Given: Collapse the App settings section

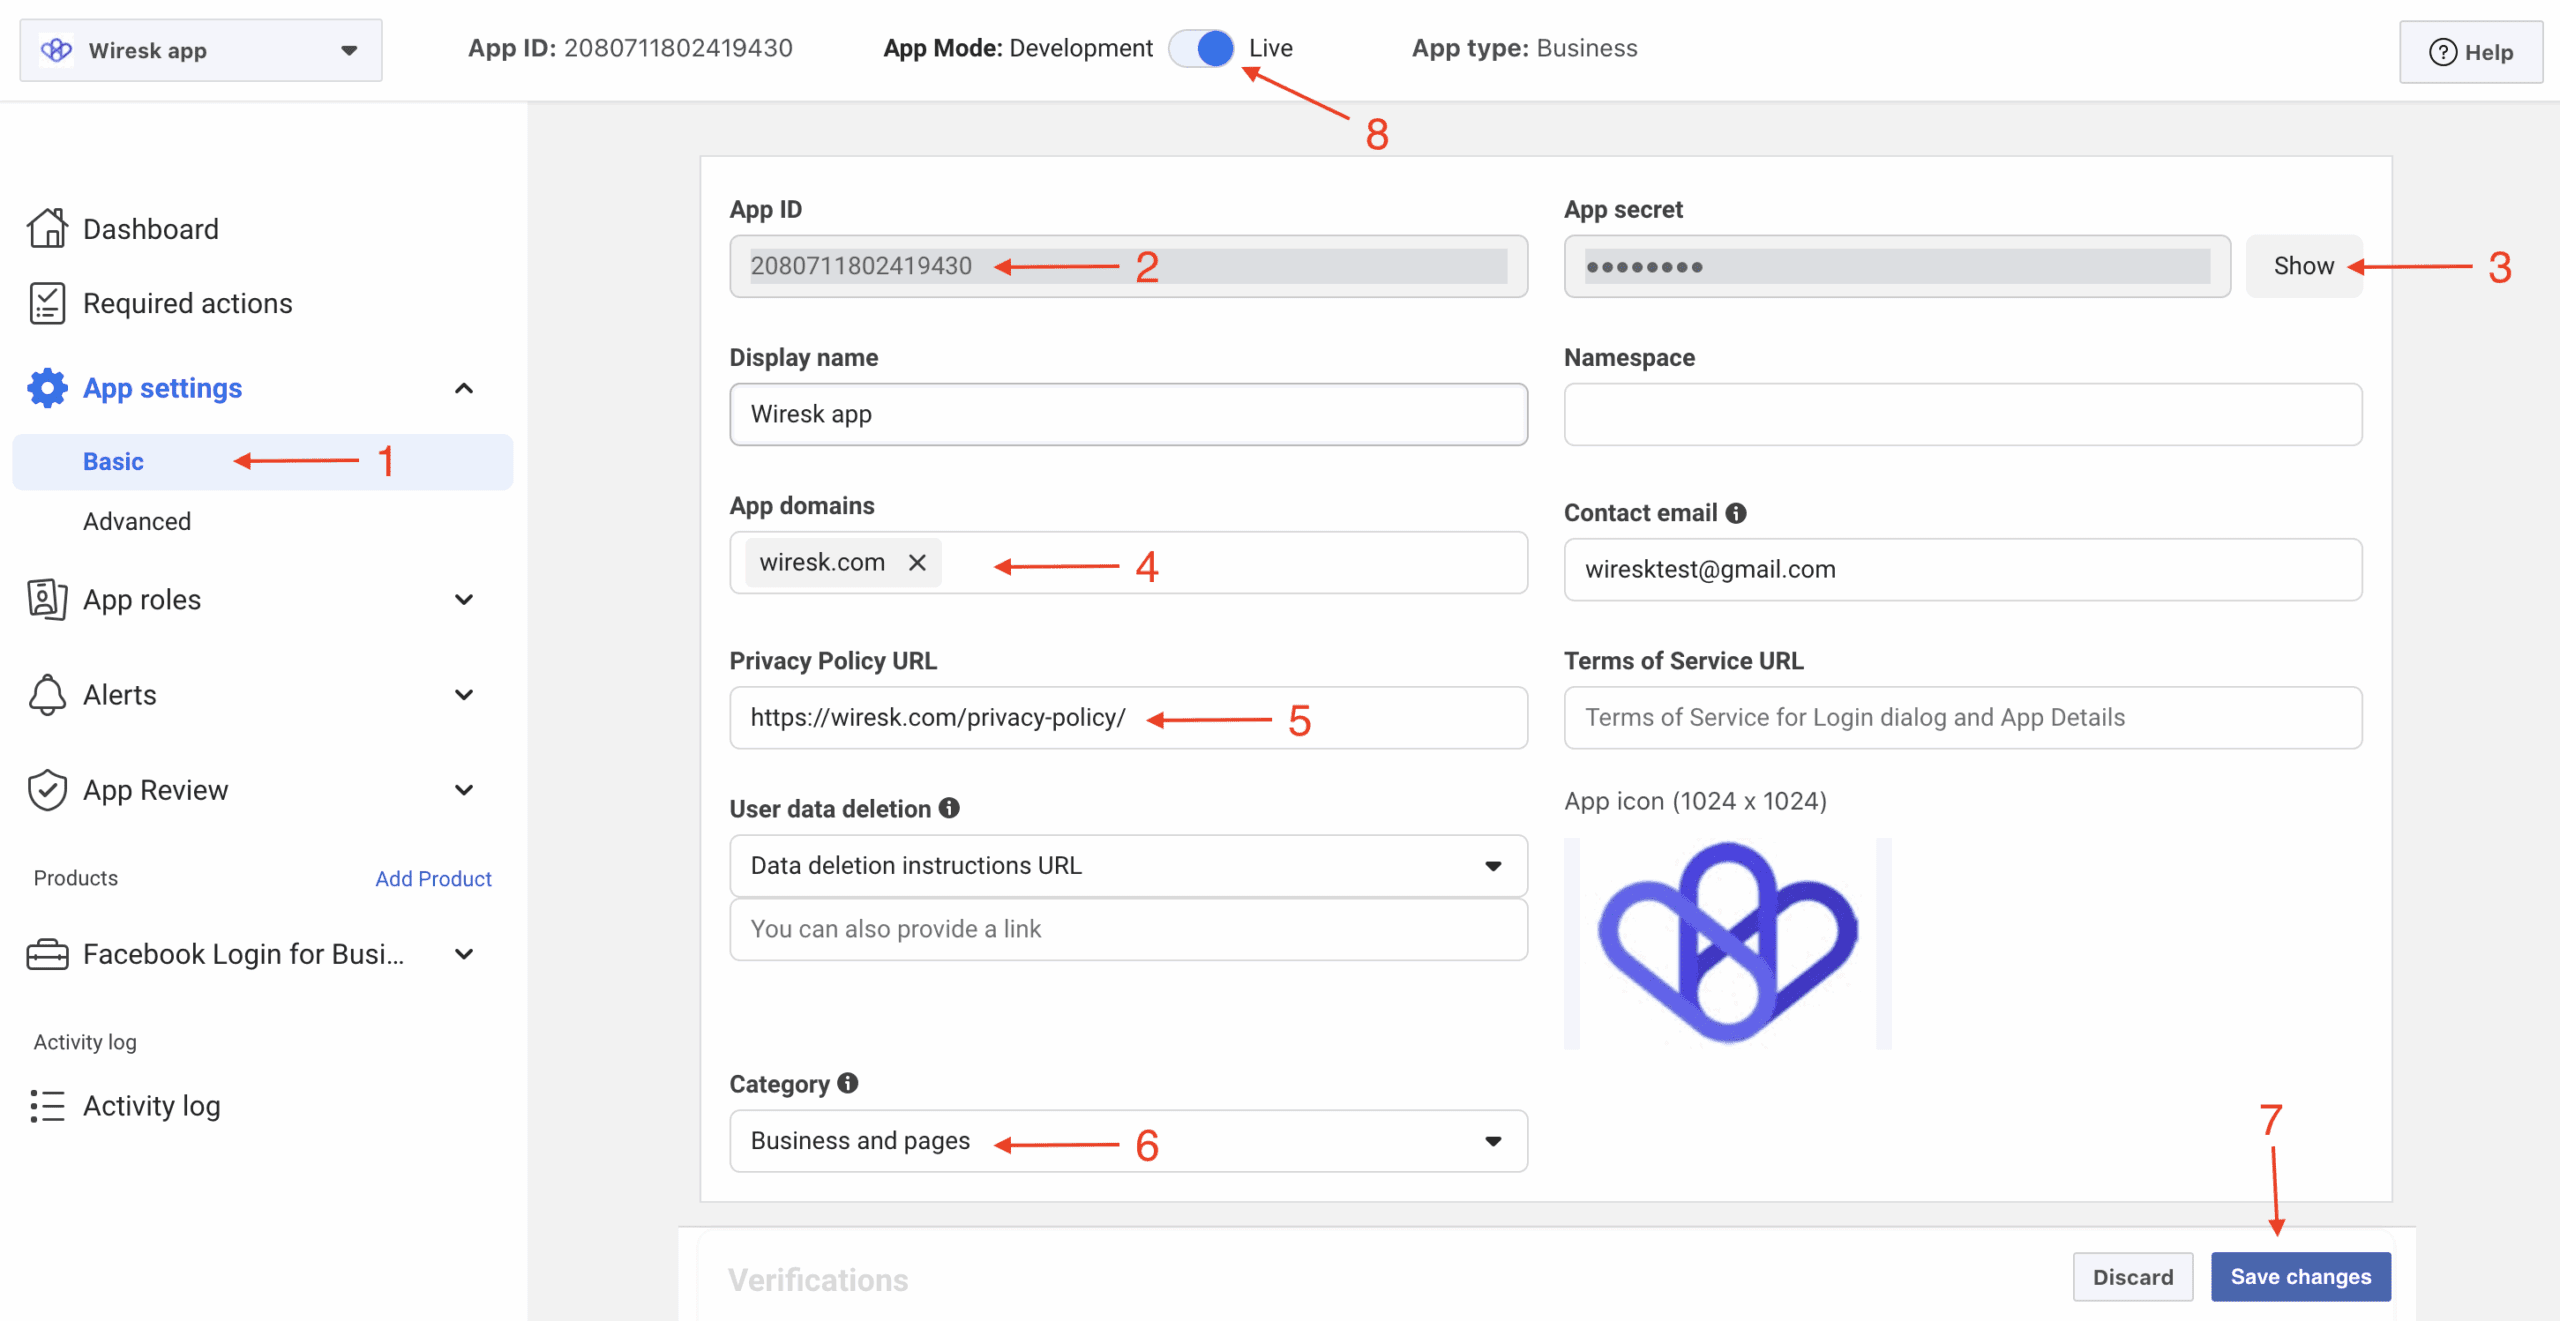Looking at the screenshot, I should pos(464,388).
